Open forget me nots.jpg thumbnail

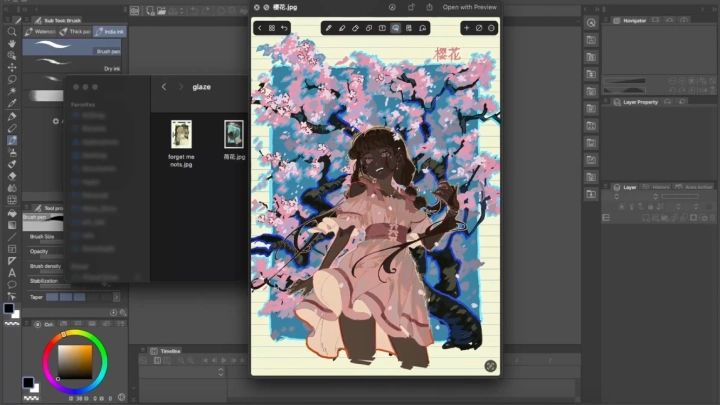click(x=181, y=134)
